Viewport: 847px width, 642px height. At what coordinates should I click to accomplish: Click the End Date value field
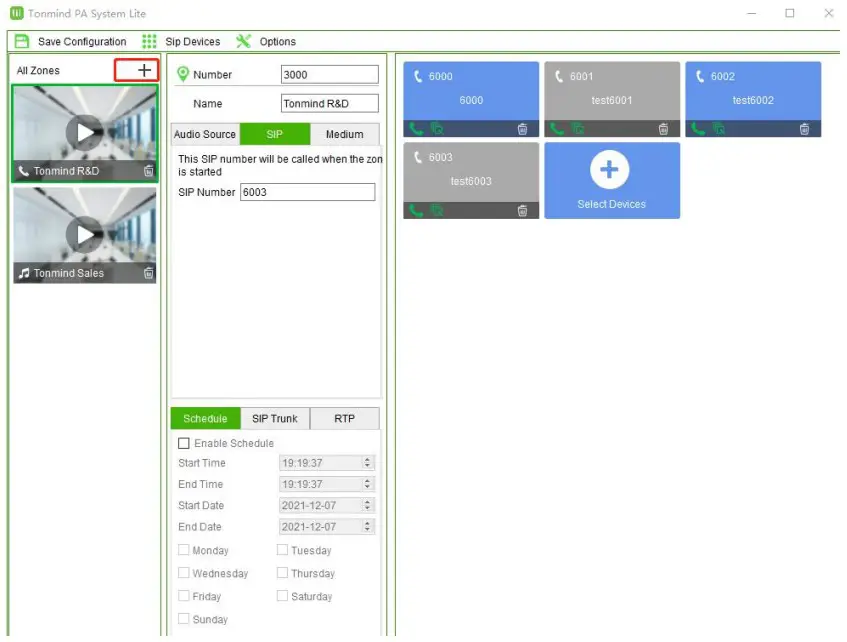(x=327, y=526)
